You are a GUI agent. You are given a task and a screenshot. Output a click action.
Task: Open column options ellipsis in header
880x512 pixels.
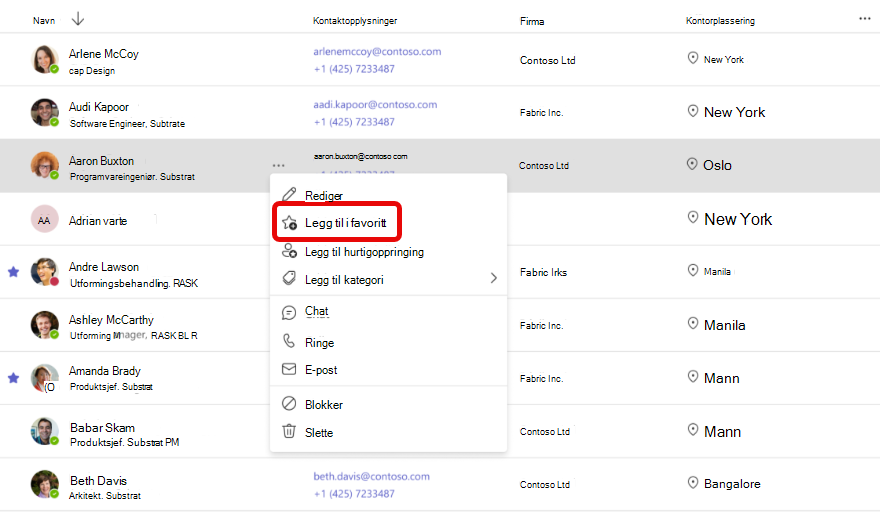(864, 19)
